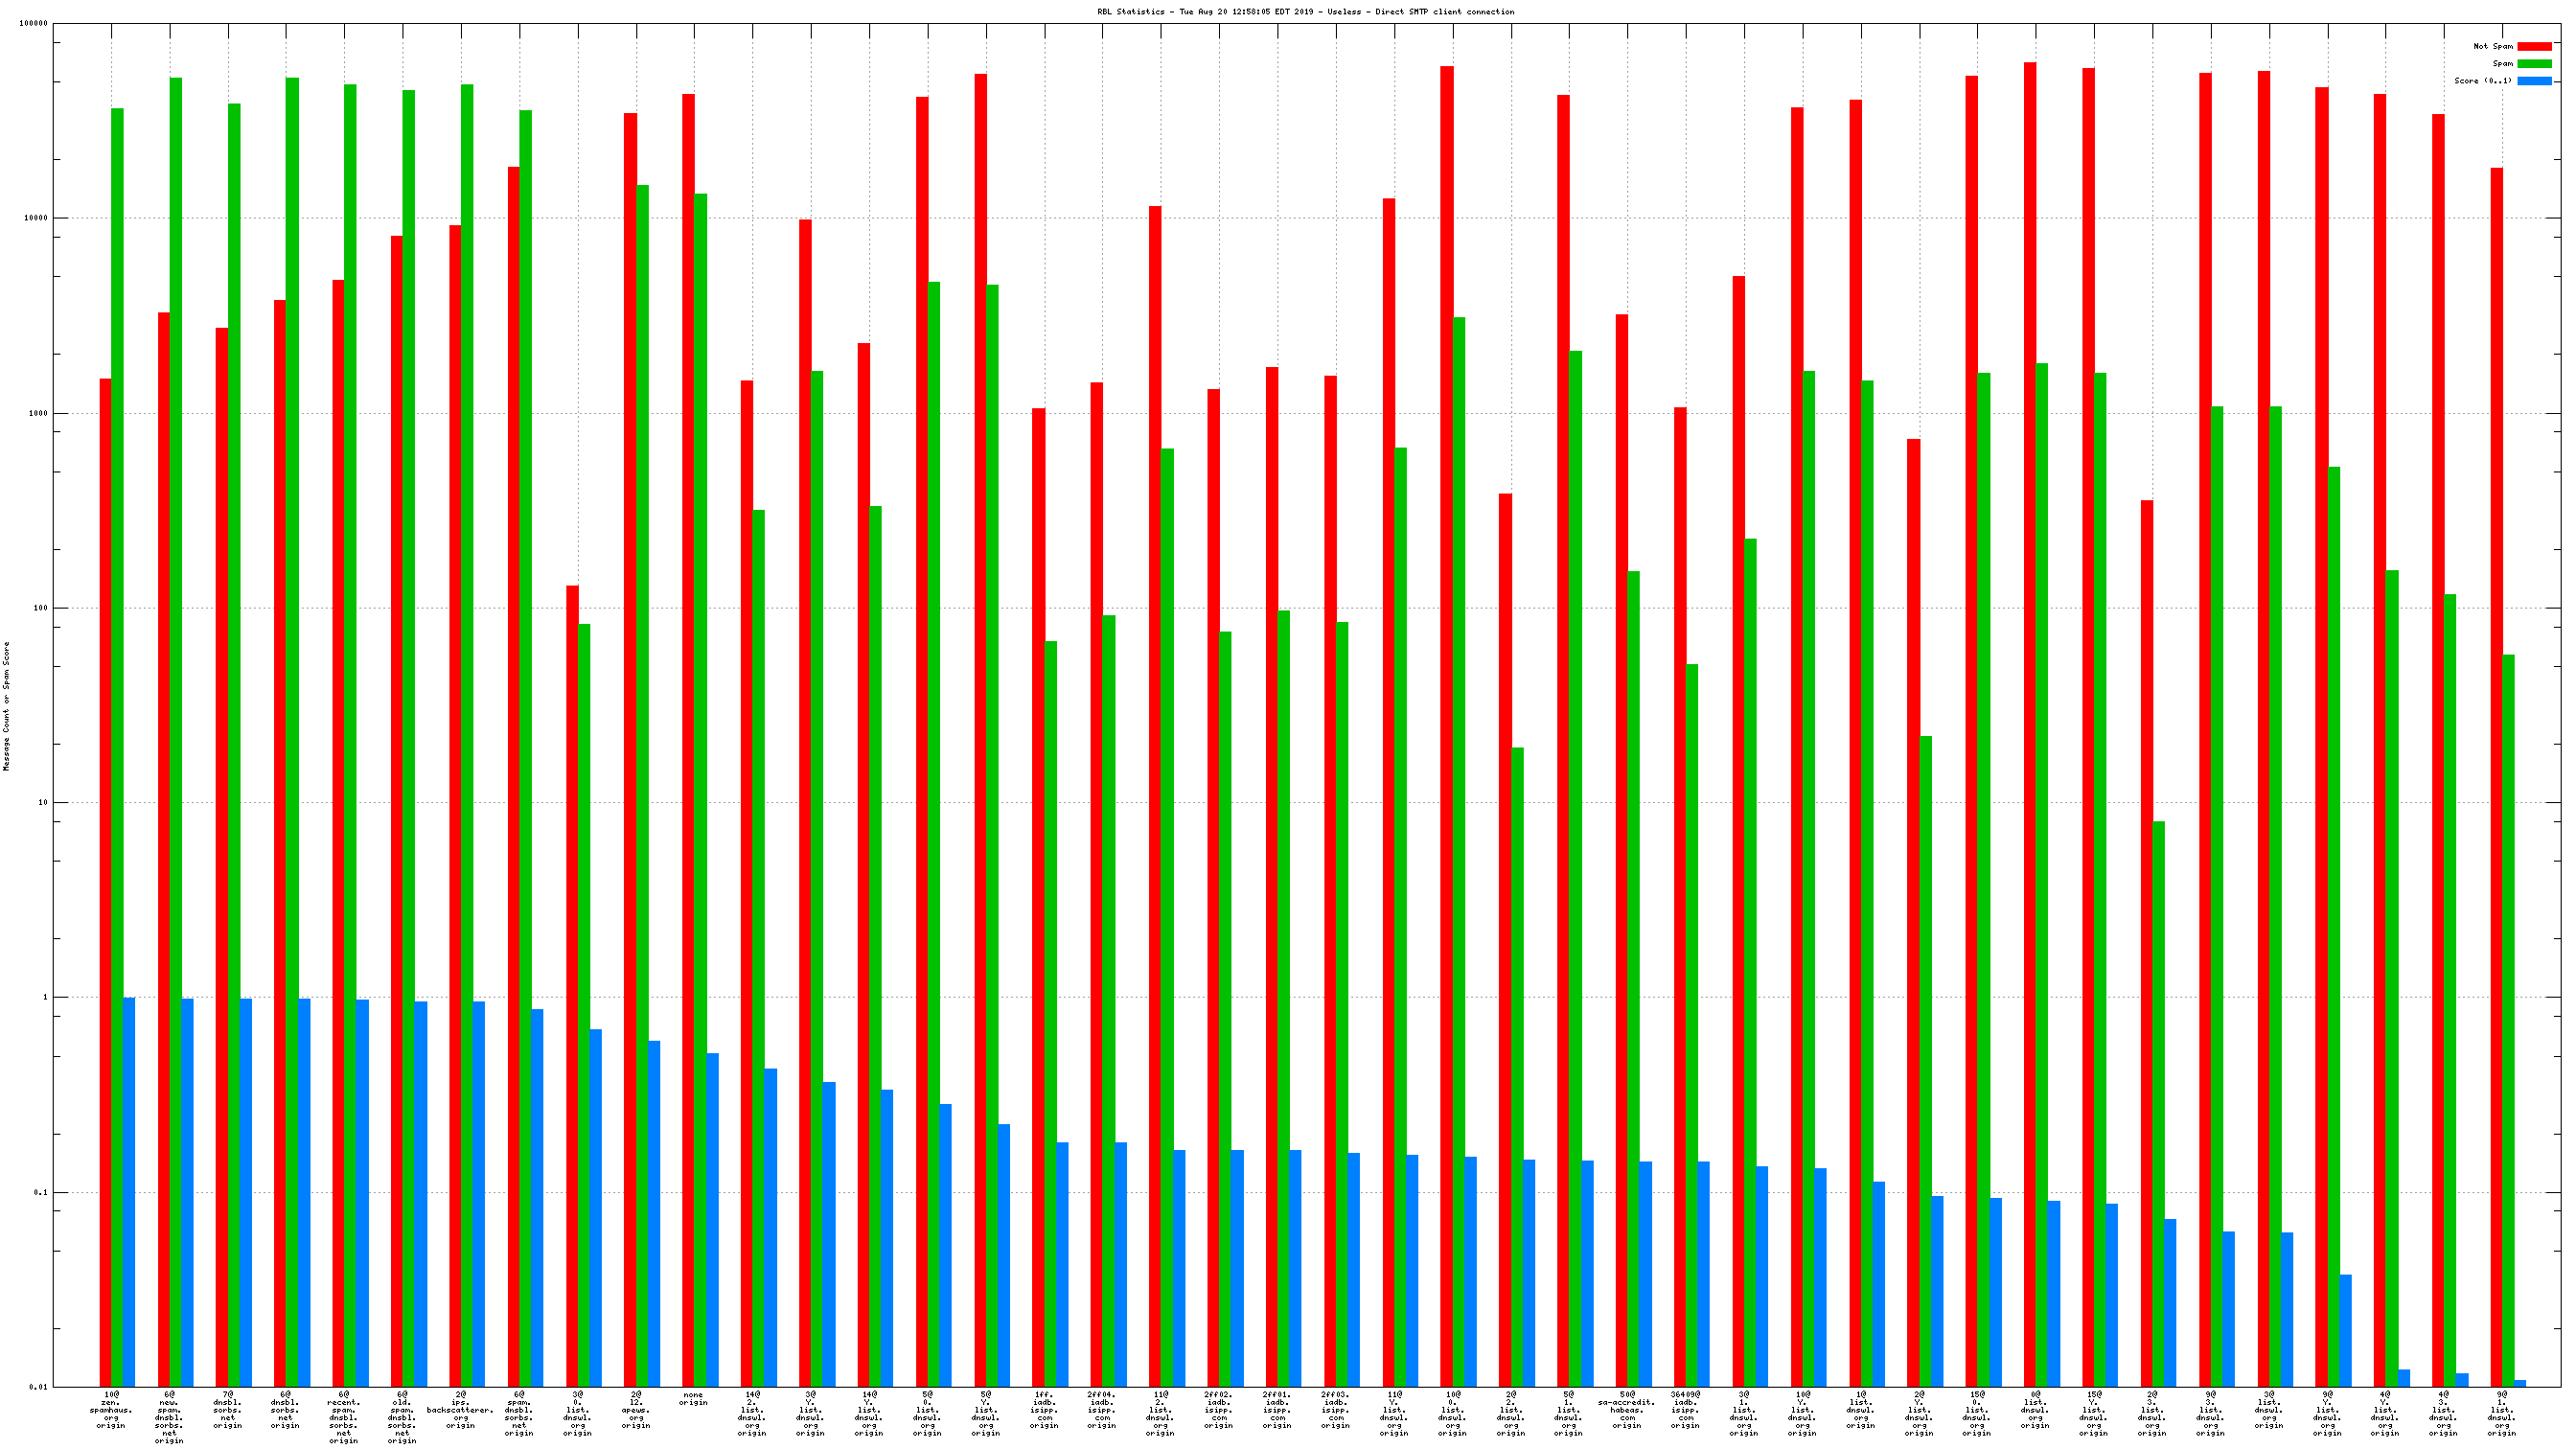
Task: Click the blue score bar for zen.spamhaus.org
Action: 129,1191
